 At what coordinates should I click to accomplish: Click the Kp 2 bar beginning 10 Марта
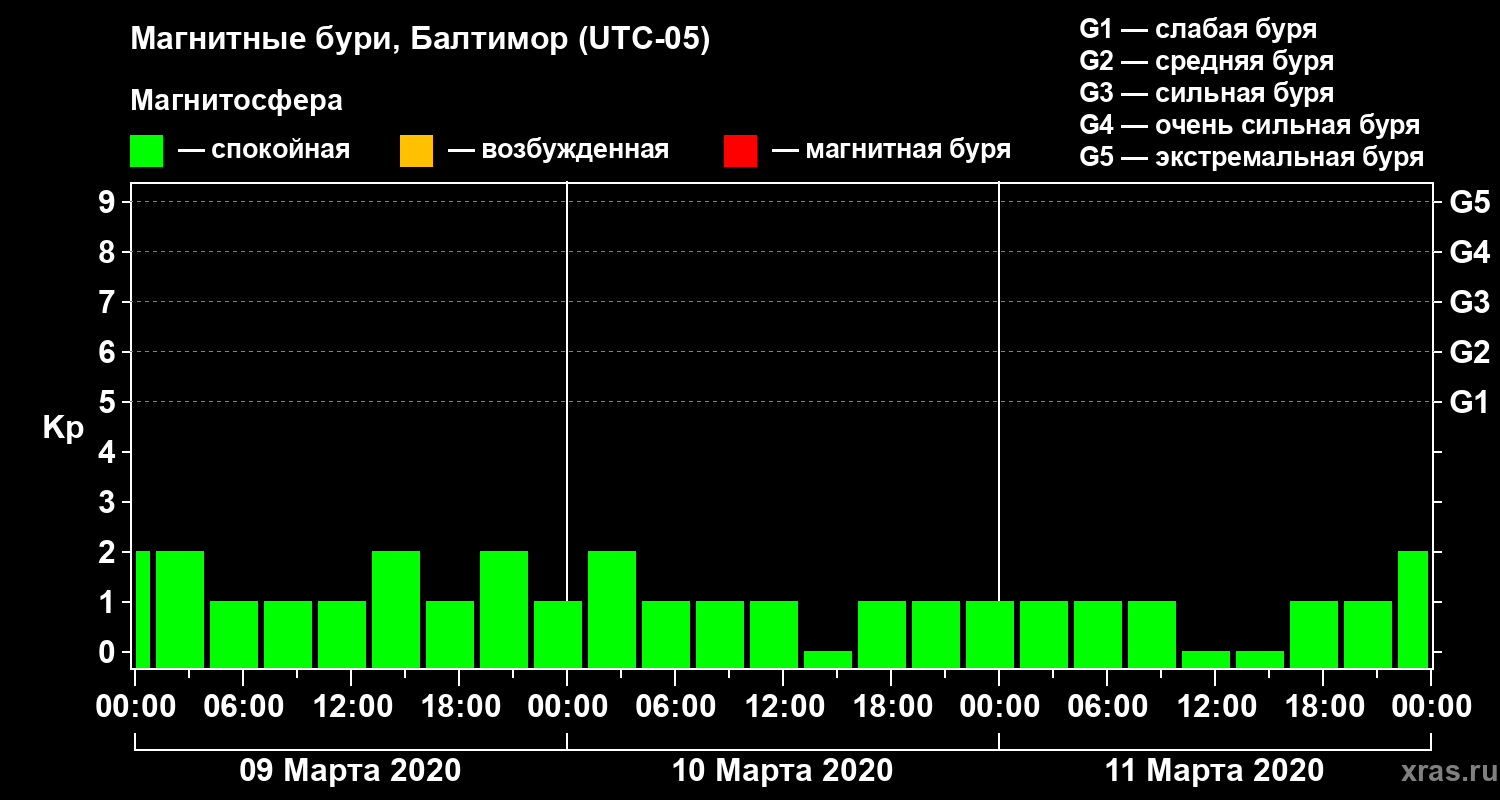pyautogui.click(x=612, y=609)
